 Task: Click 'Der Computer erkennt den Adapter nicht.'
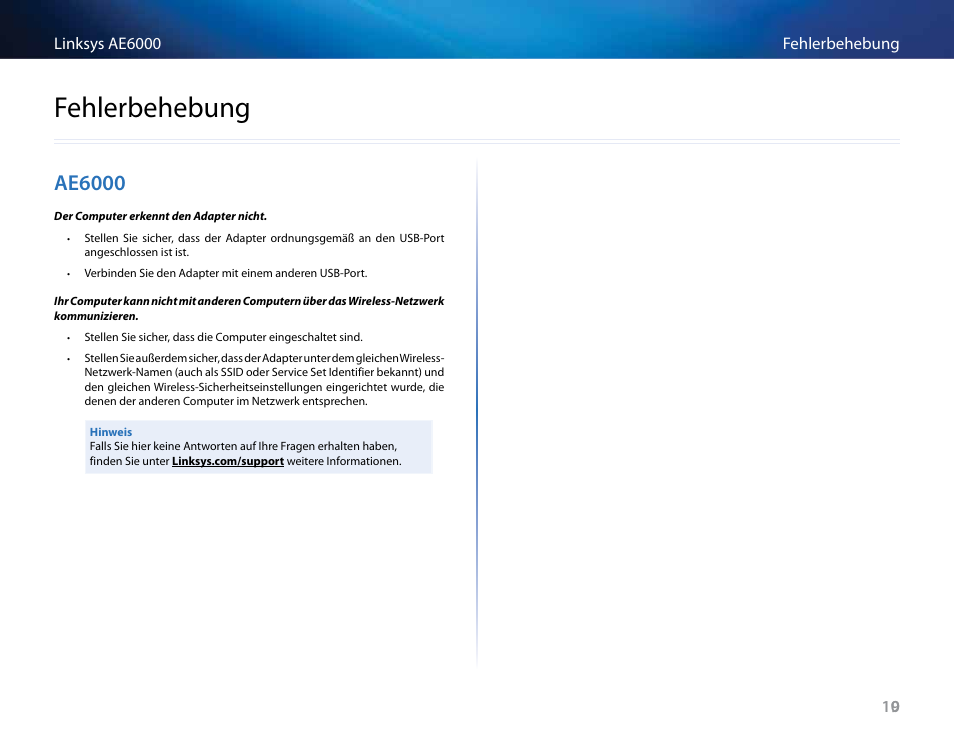(160, 216)
